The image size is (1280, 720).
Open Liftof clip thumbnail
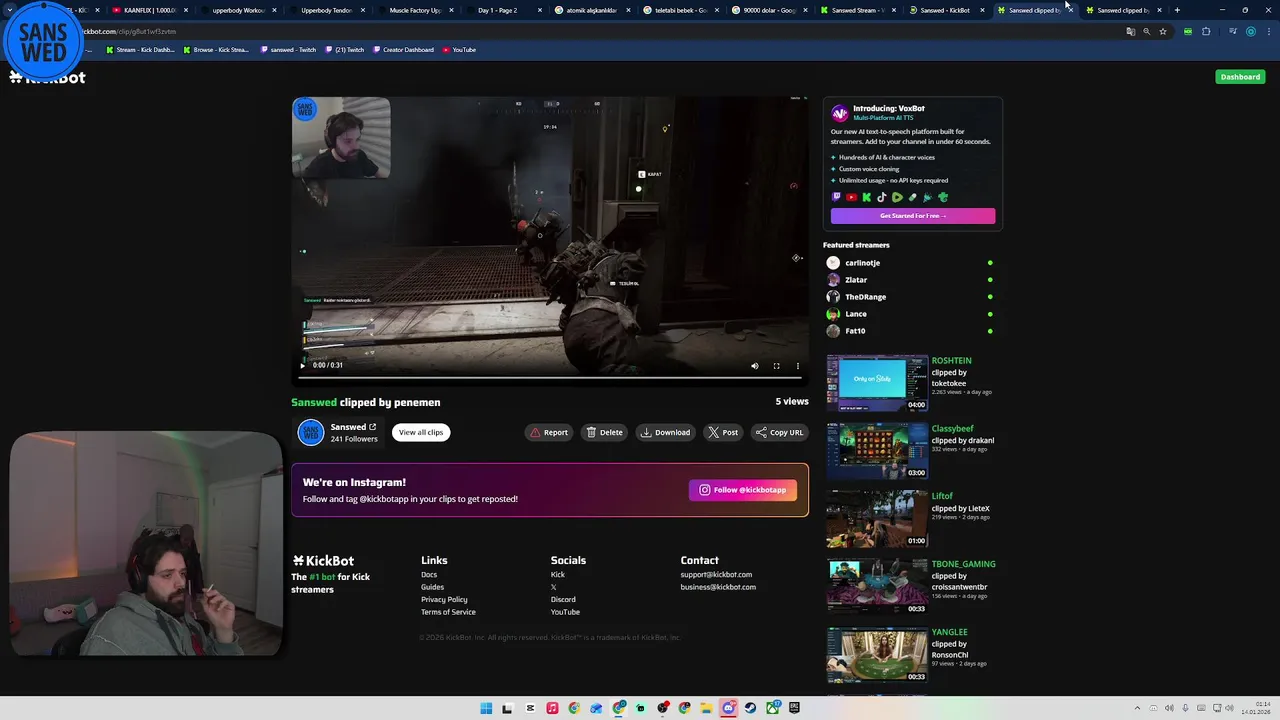coord(877,519)
